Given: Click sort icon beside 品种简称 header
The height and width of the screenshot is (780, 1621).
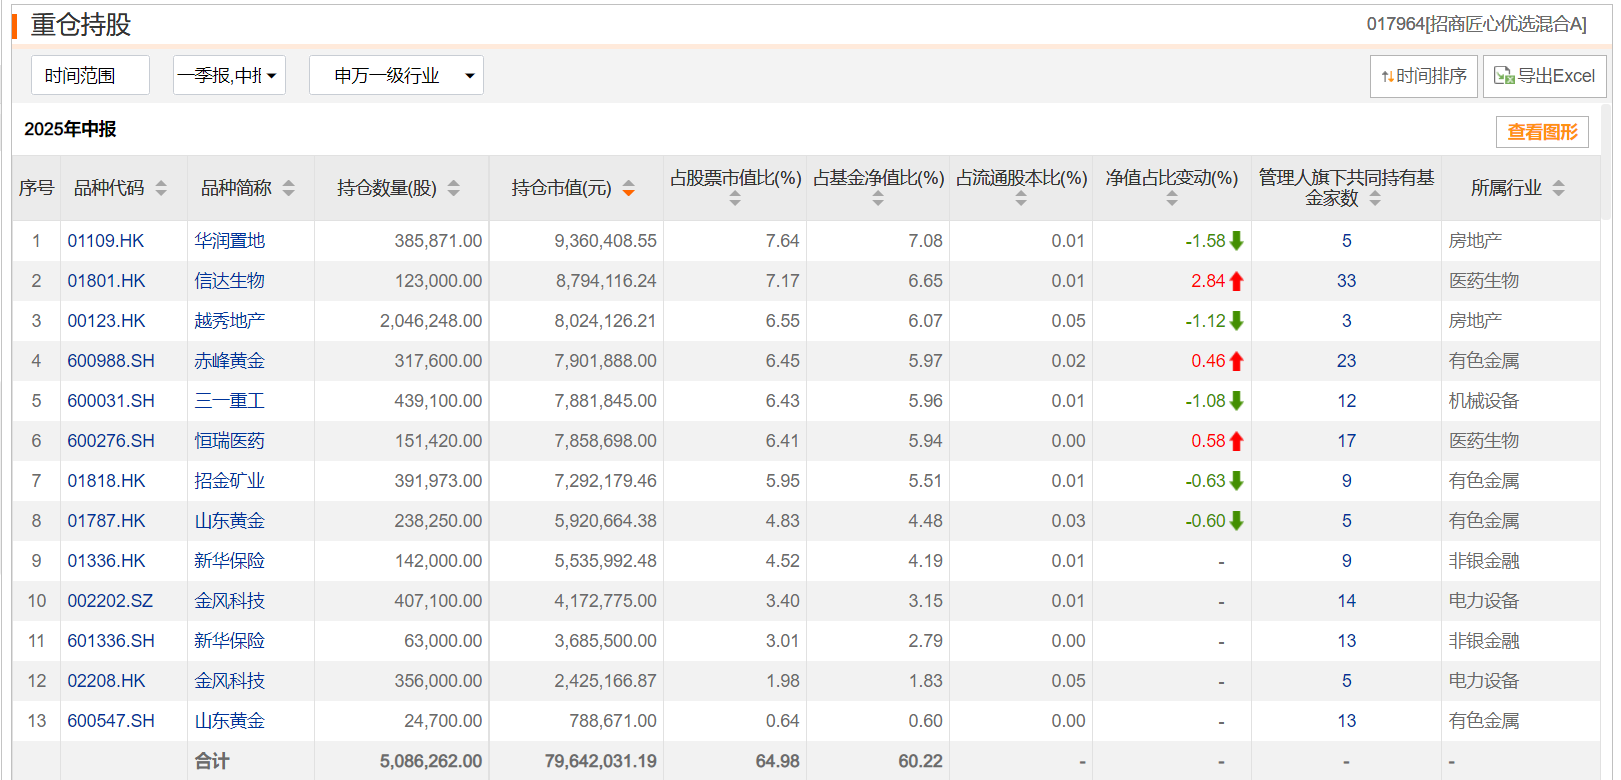Looking at the screenshot, I should coord(289,188).
